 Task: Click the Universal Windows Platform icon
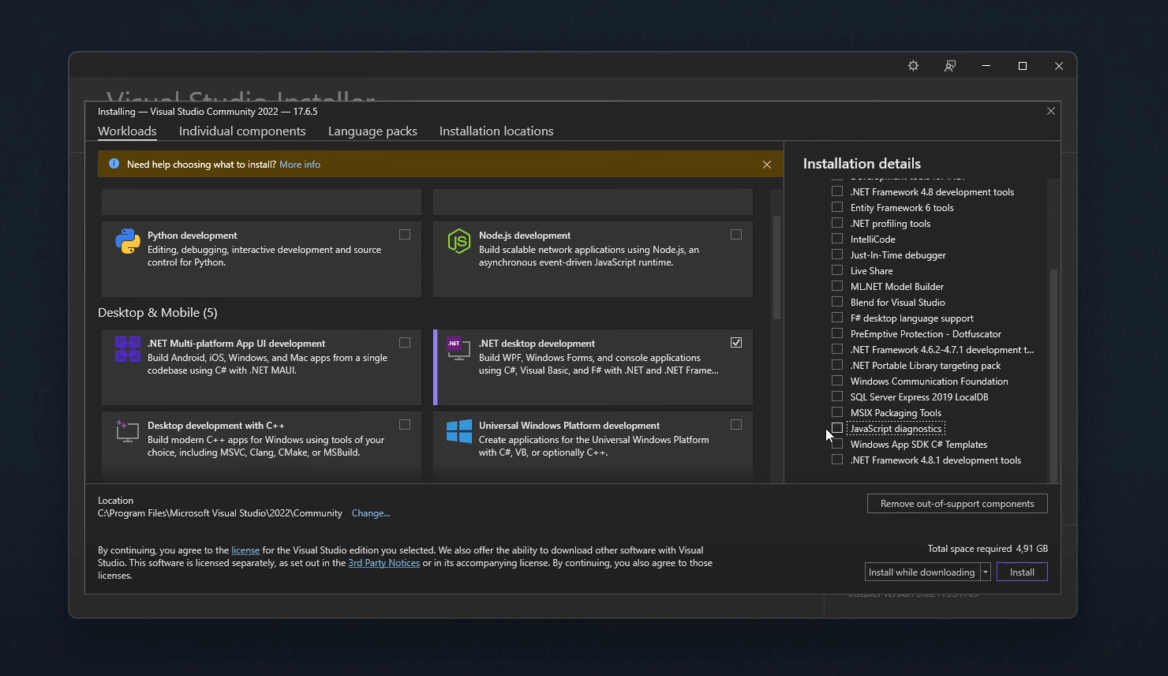(459, 431)
